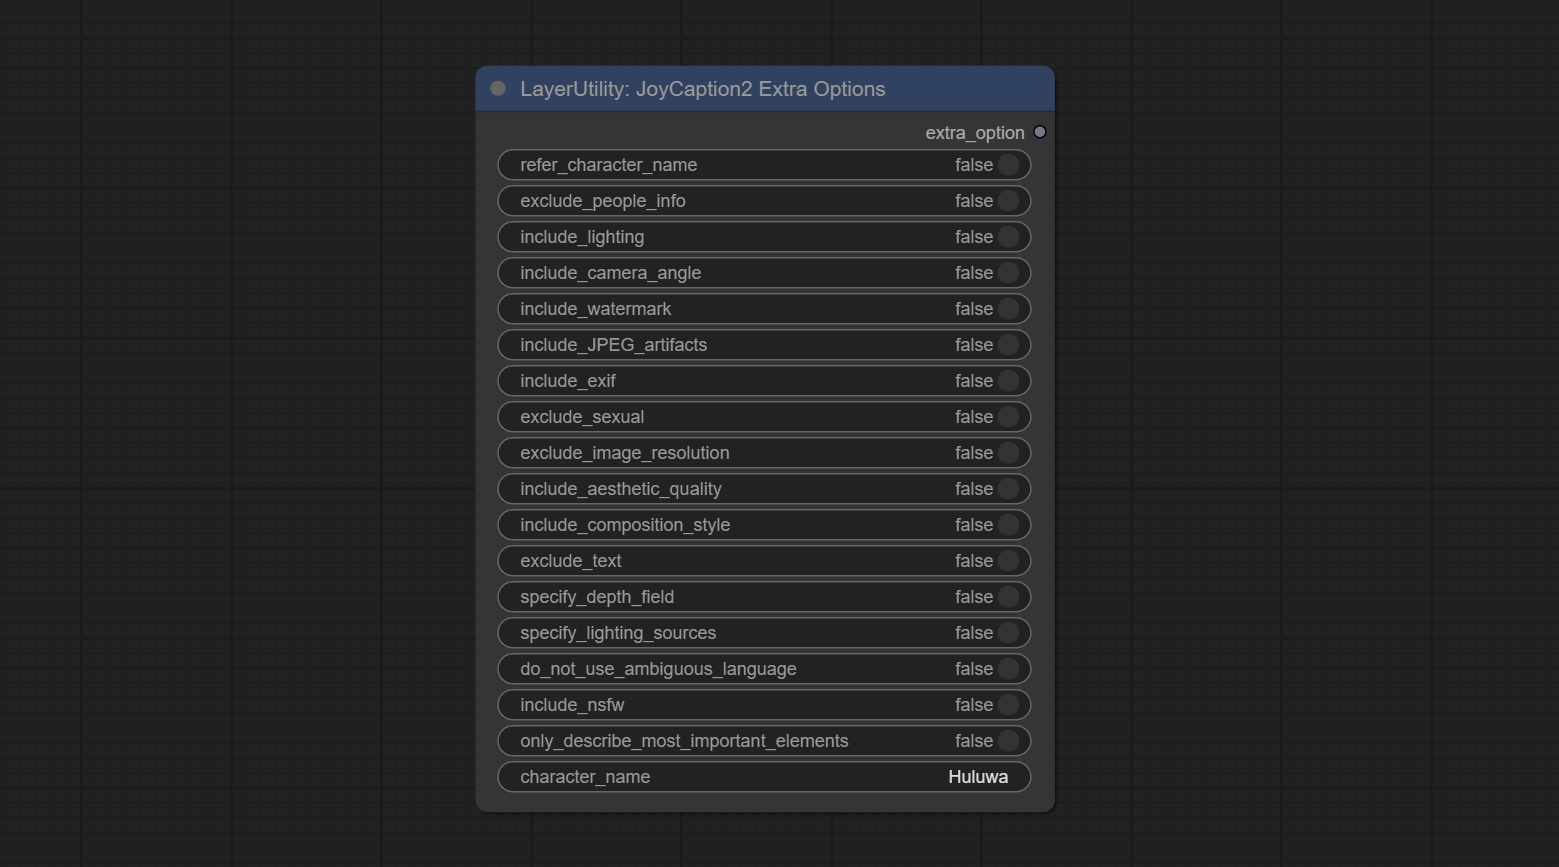The width and height of the screenshot is (1559, 867).
Task: Enable only_describe_most_important_elements option
Action: 764,741
